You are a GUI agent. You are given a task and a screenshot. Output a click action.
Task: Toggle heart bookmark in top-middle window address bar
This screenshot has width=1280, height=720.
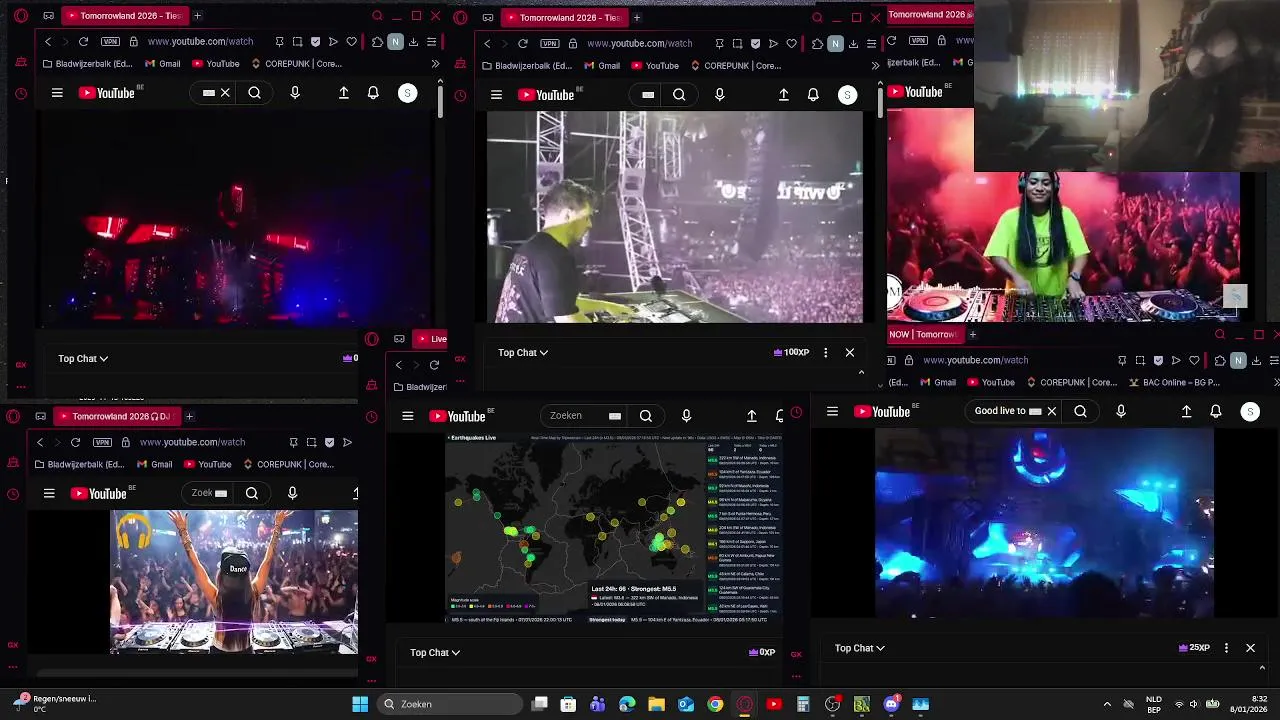pos(791,44)
